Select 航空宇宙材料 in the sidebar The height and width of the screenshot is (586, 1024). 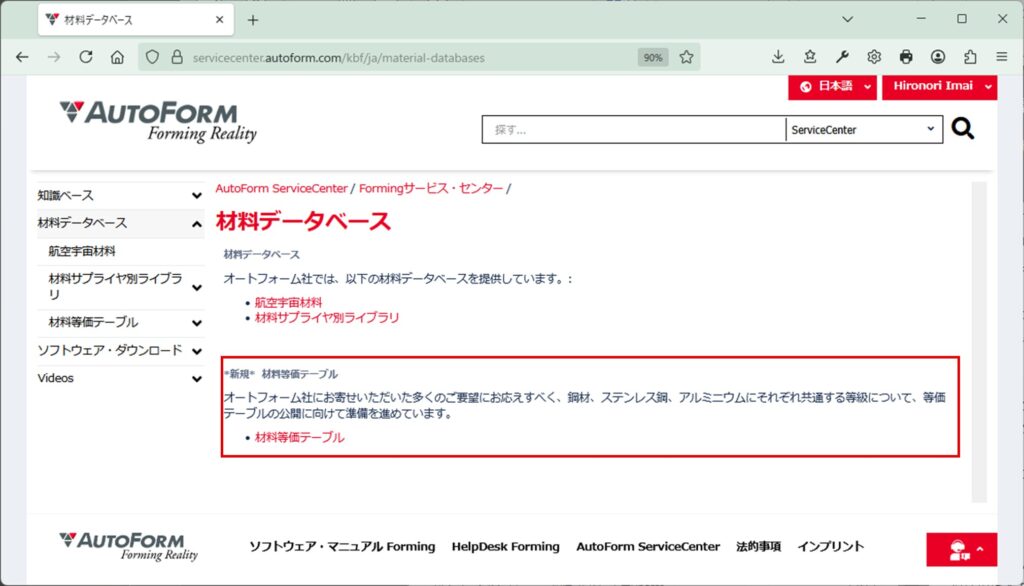click(82, 252)
